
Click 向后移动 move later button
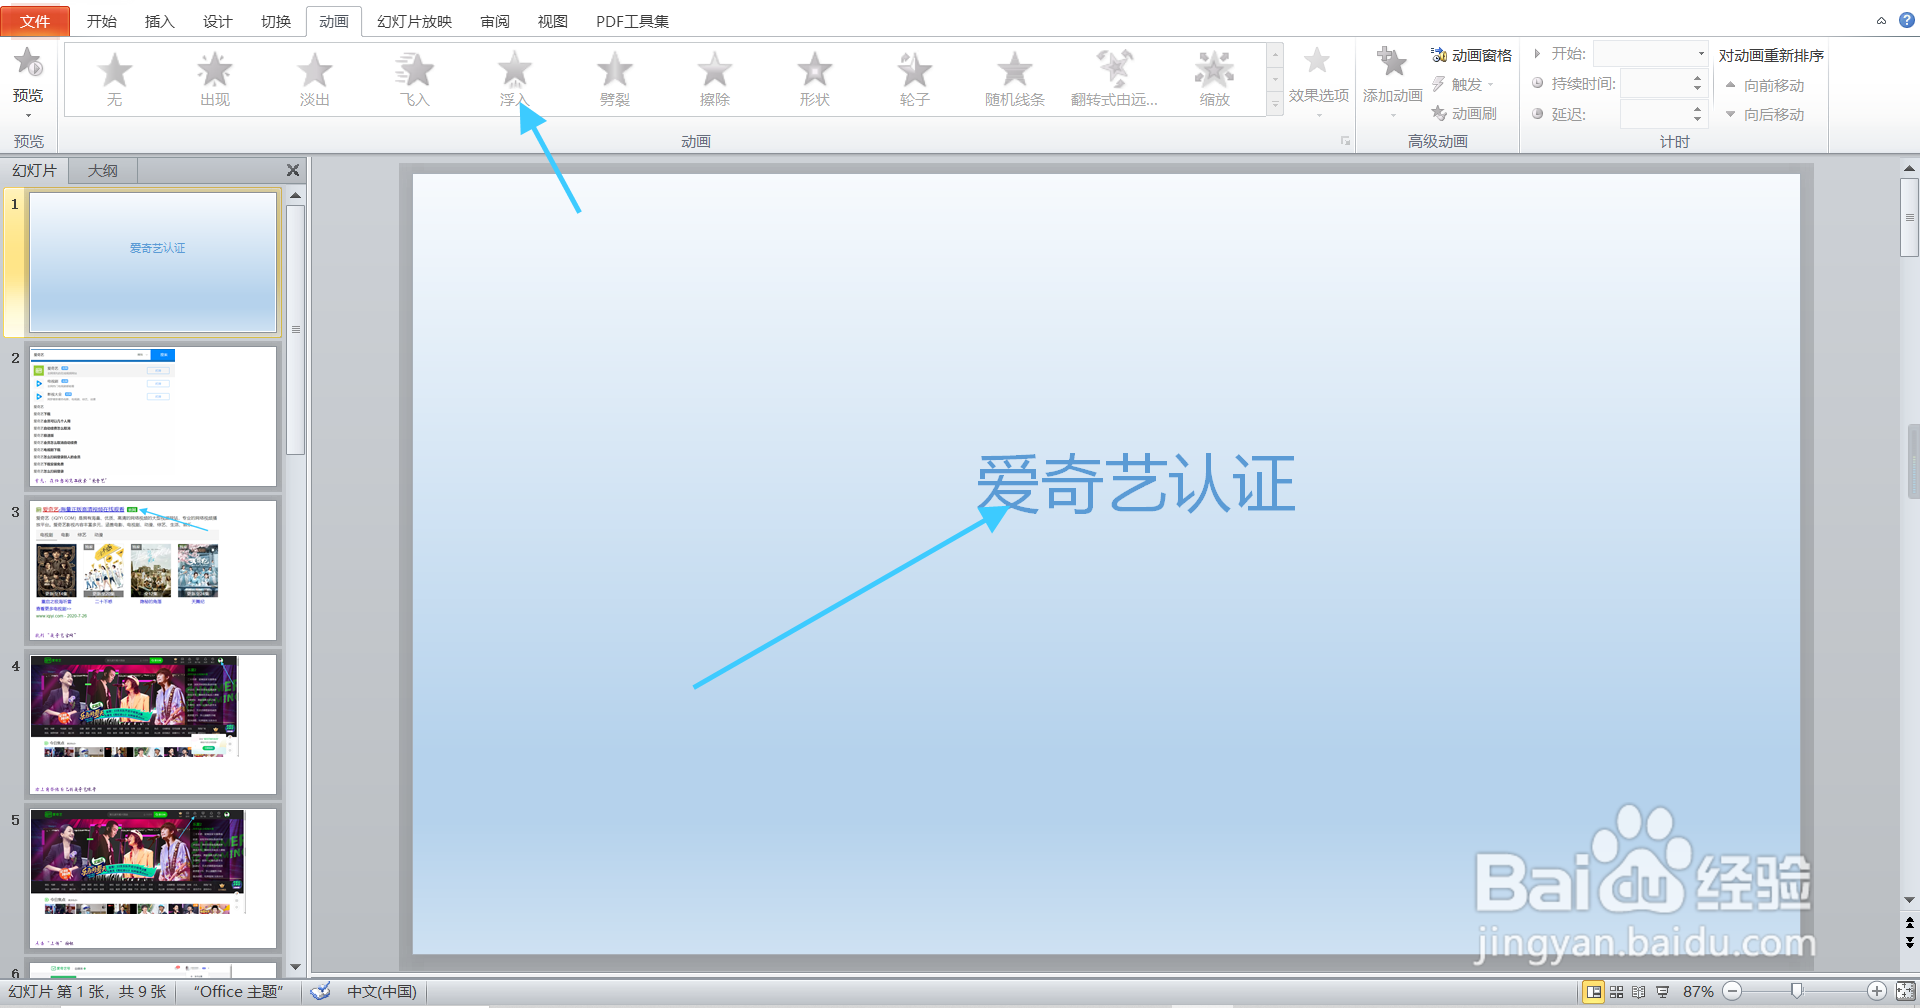[1765, 114]
